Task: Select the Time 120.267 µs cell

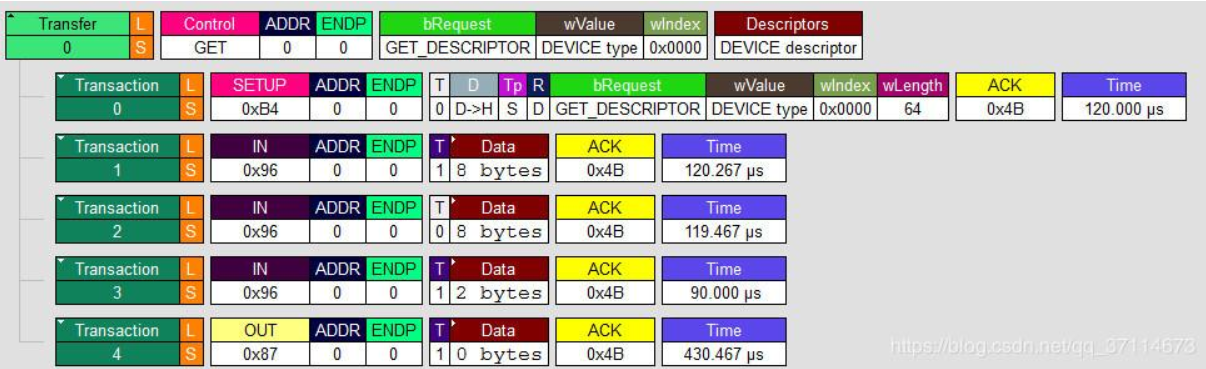Action: [724, 158]
